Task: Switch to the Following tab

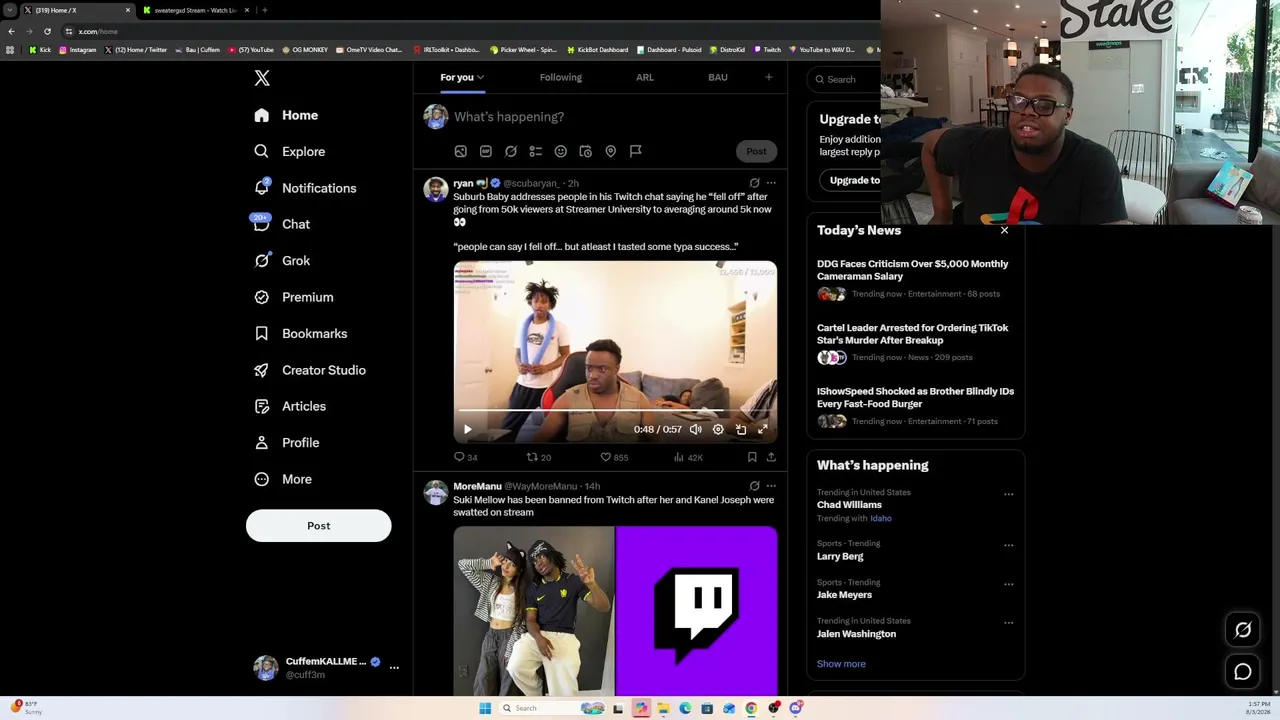Action: 561,77
